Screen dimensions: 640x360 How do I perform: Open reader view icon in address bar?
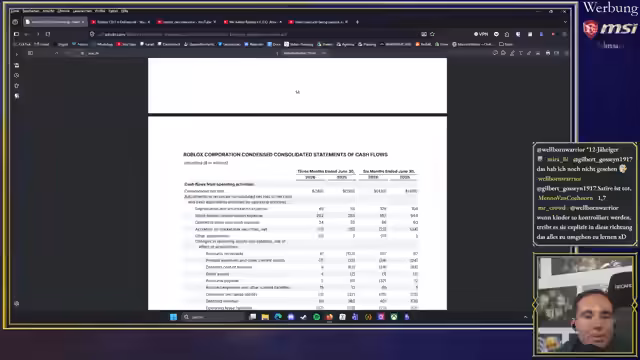[424, 34]
